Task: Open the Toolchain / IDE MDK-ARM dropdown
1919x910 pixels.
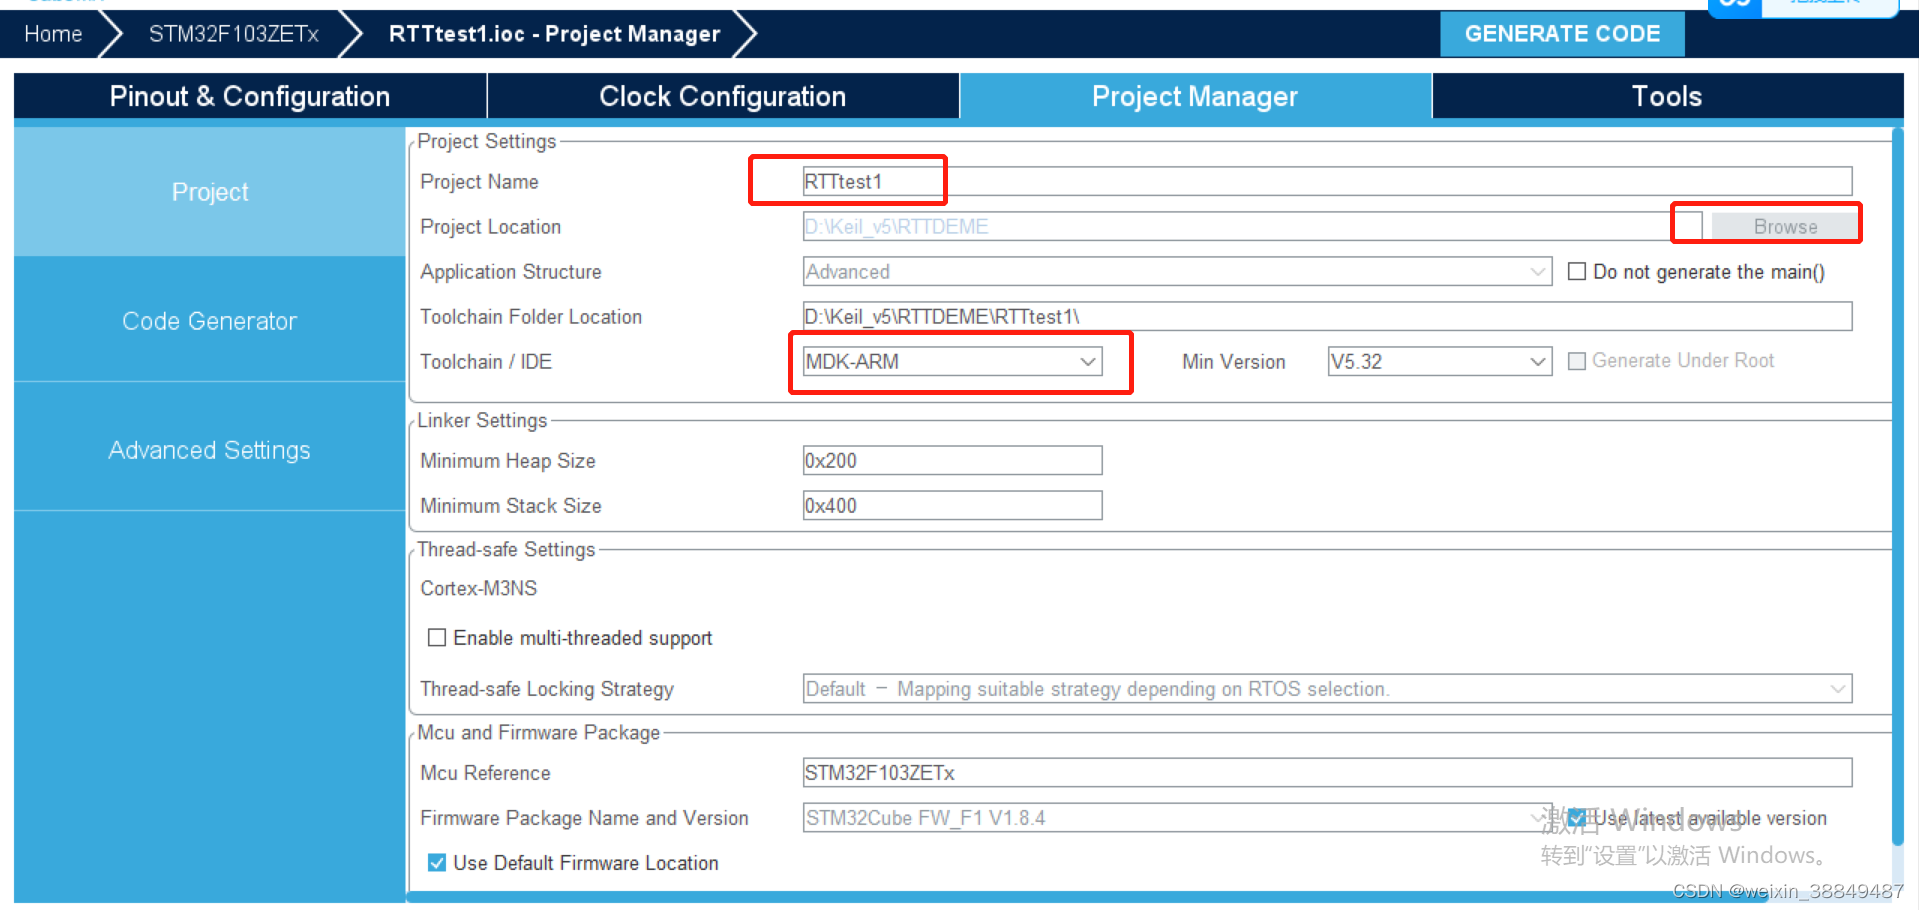Action: point(952,362)
